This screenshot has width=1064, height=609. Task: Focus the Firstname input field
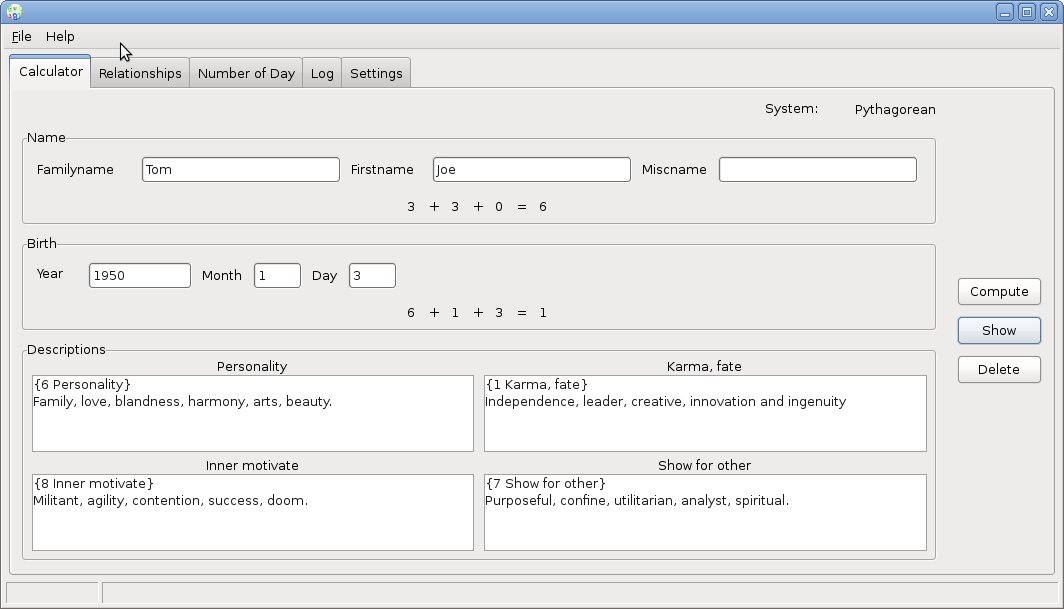click(x=531, y=170)
